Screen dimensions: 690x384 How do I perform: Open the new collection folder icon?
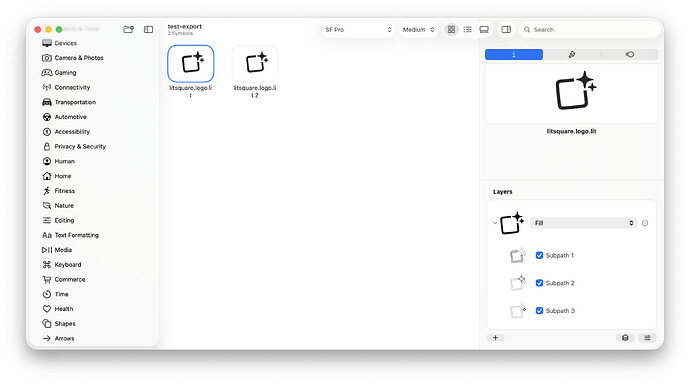click(x=128, y=29)
